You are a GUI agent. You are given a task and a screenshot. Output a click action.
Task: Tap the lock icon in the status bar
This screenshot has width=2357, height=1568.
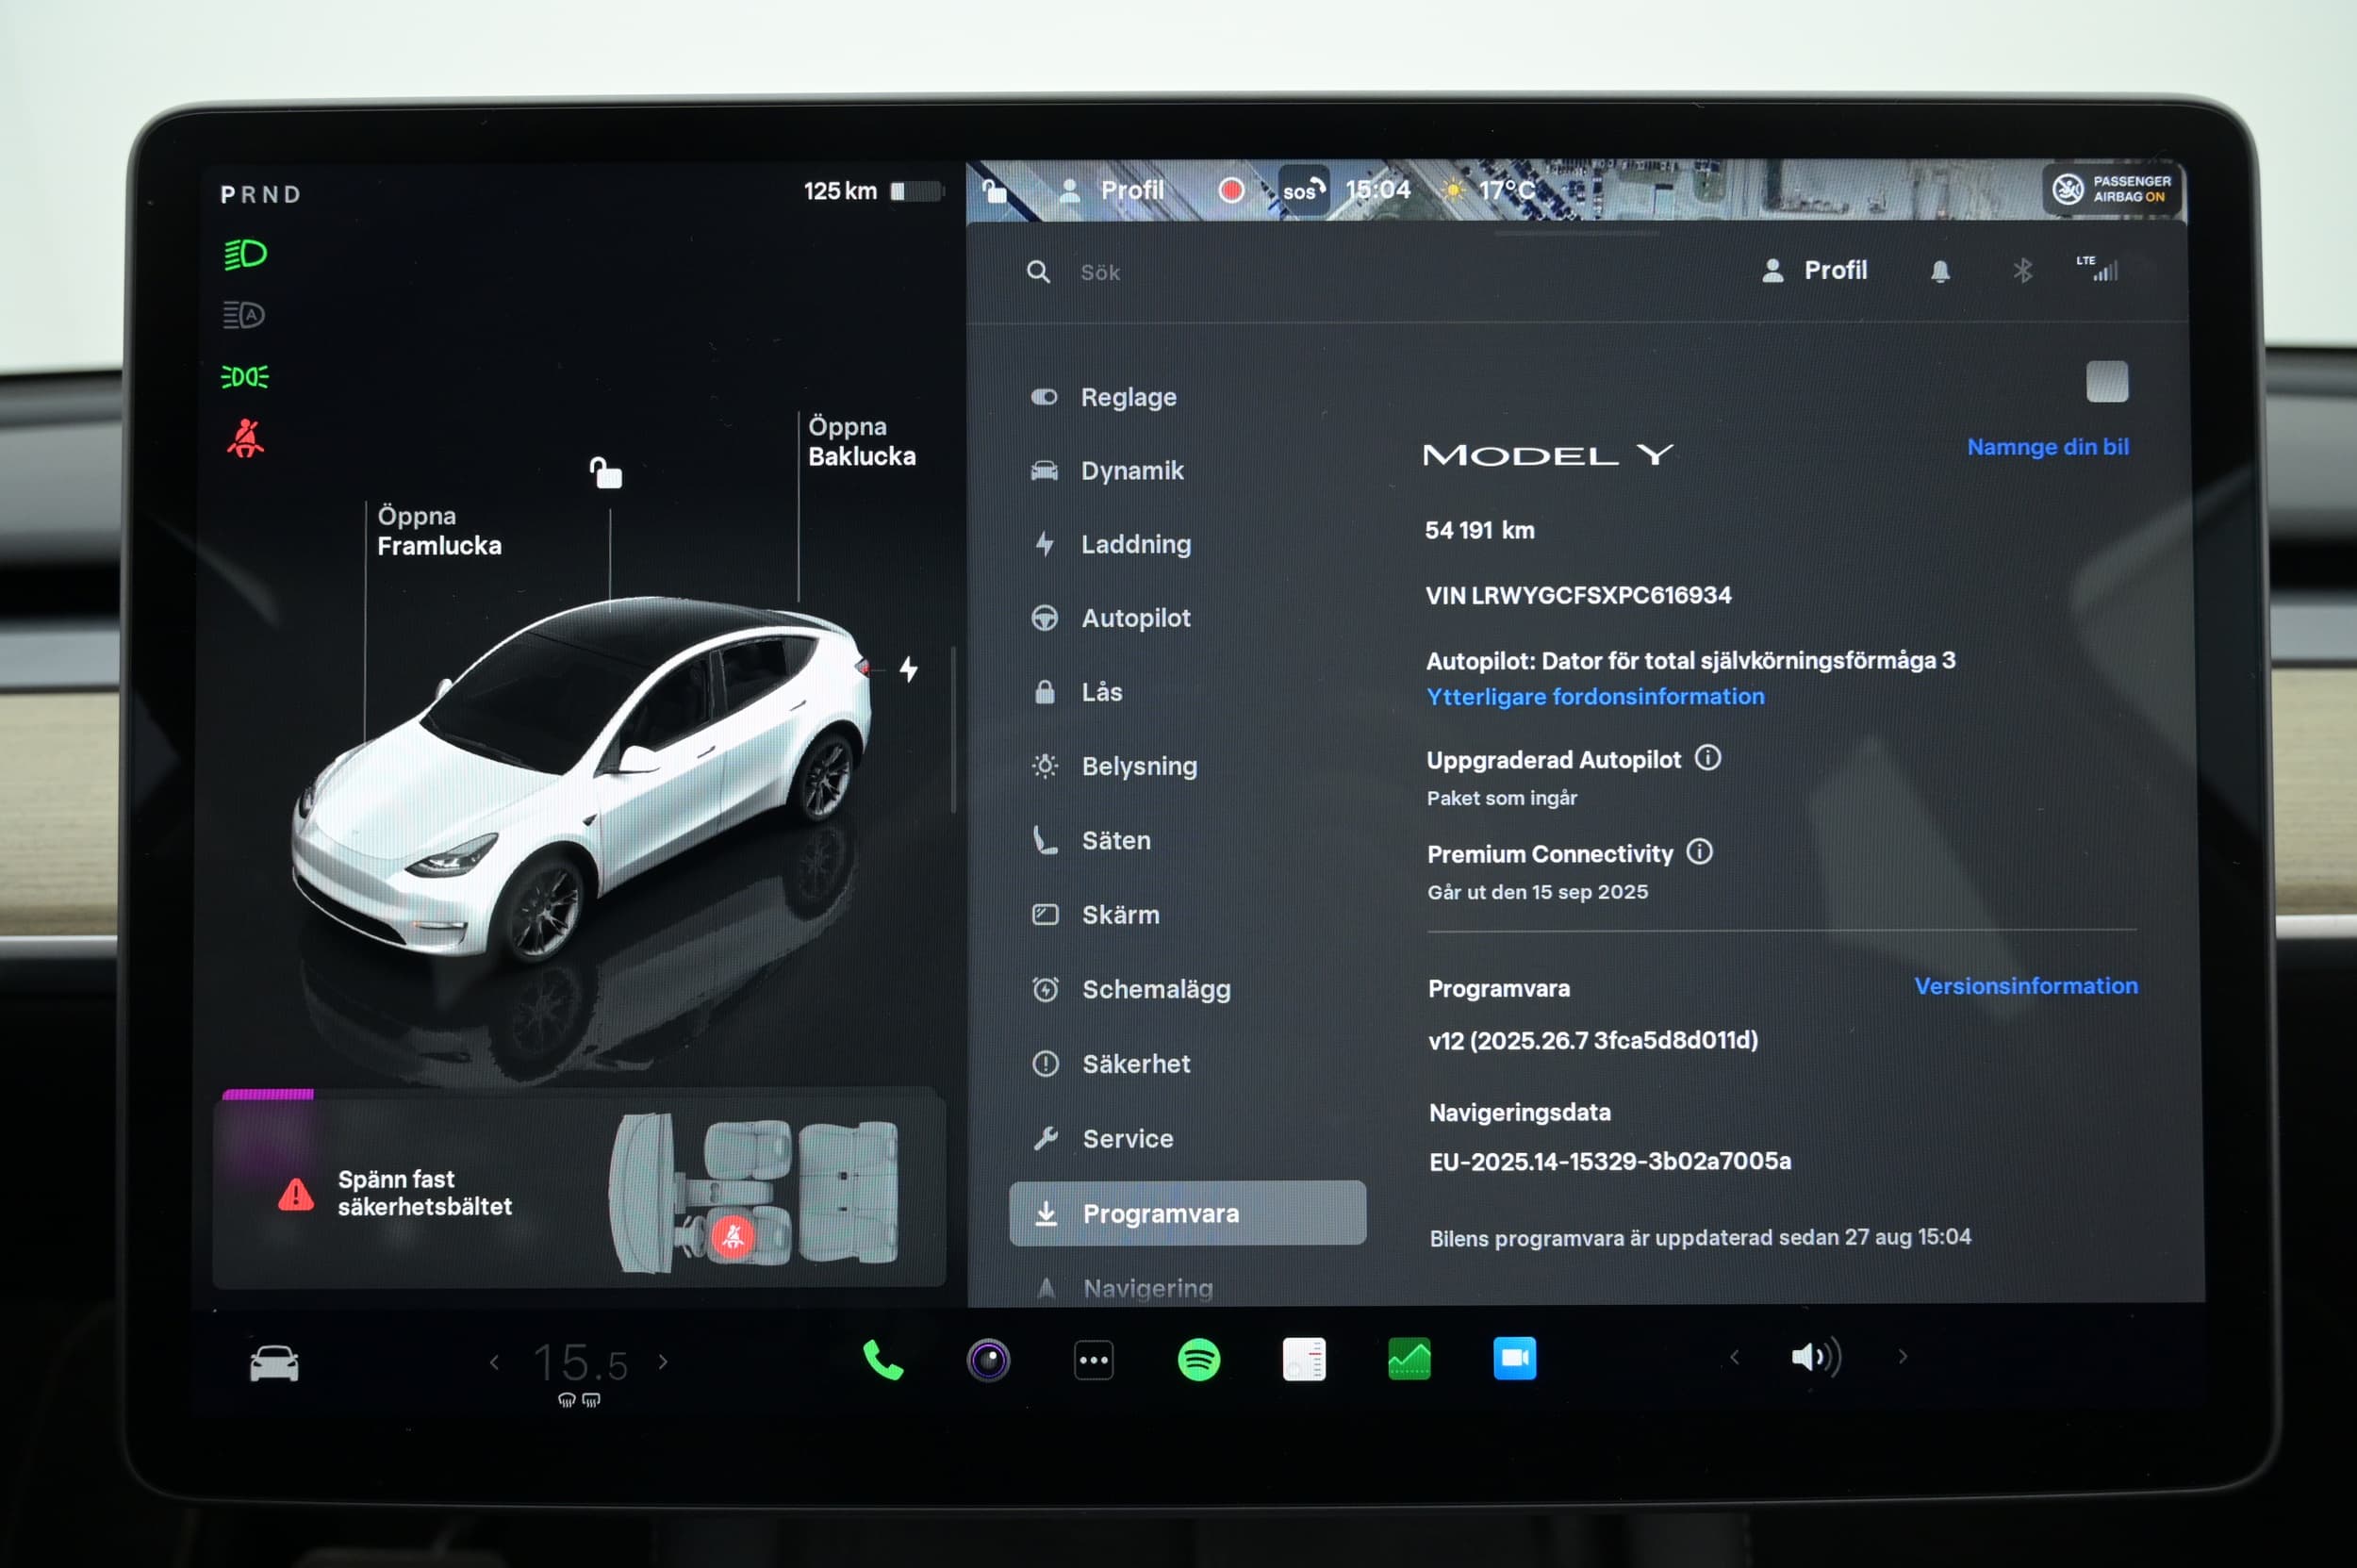[994, 190]
